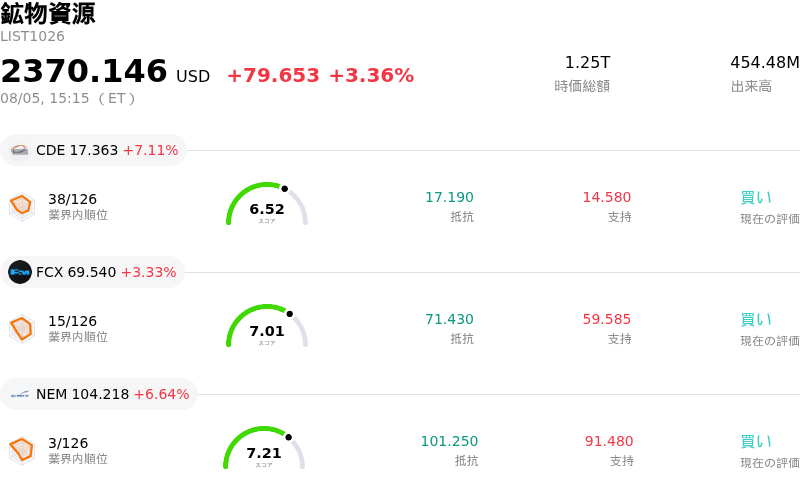The width and height of the screenshot is (800, 488).
Task: Click the NEM company logo icon
Action: click(x=20, y=394)
